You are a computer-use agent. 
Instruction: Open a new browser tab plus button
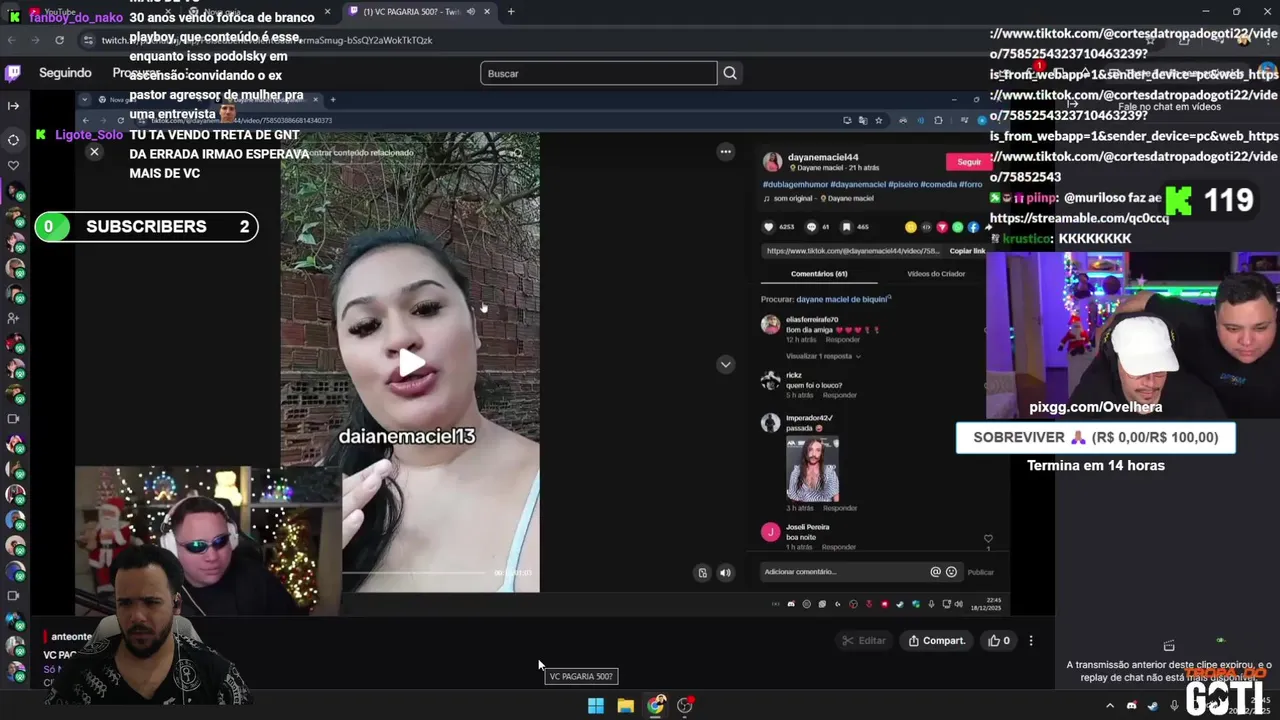(511, 11)
